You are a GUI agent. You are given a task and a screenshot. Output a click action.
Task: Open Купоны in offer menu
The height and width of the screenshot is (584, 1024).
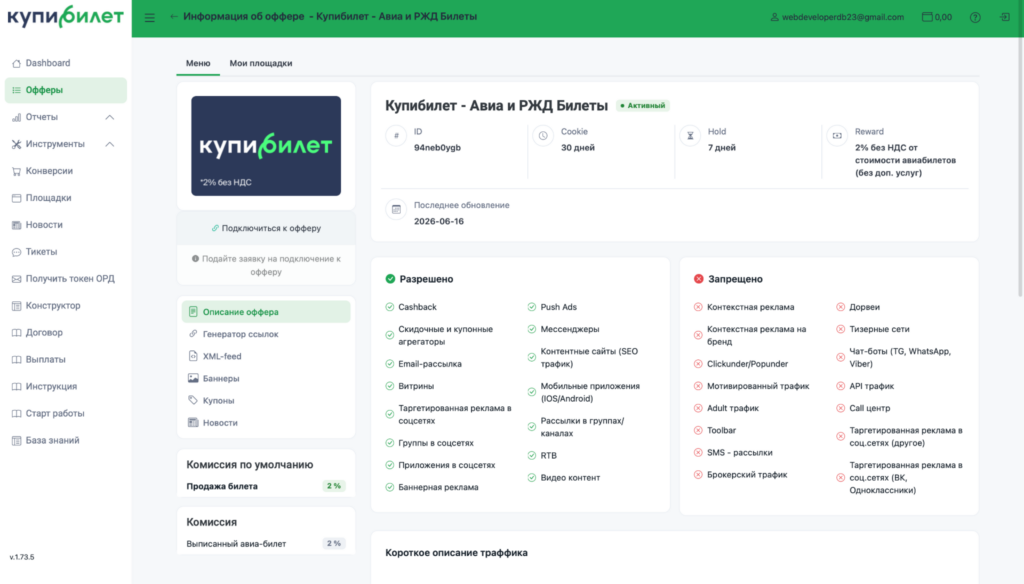[266, 400]
